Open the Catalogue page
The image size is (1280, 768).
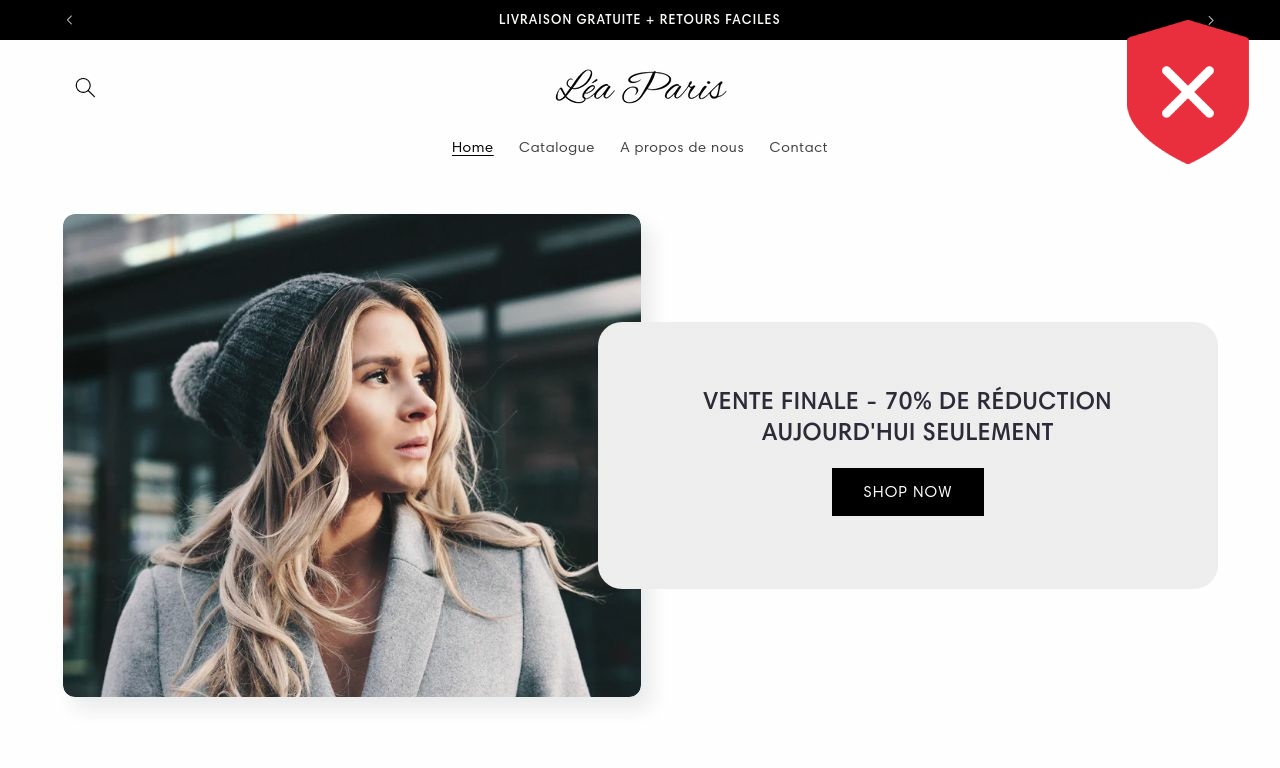[556, 148]
